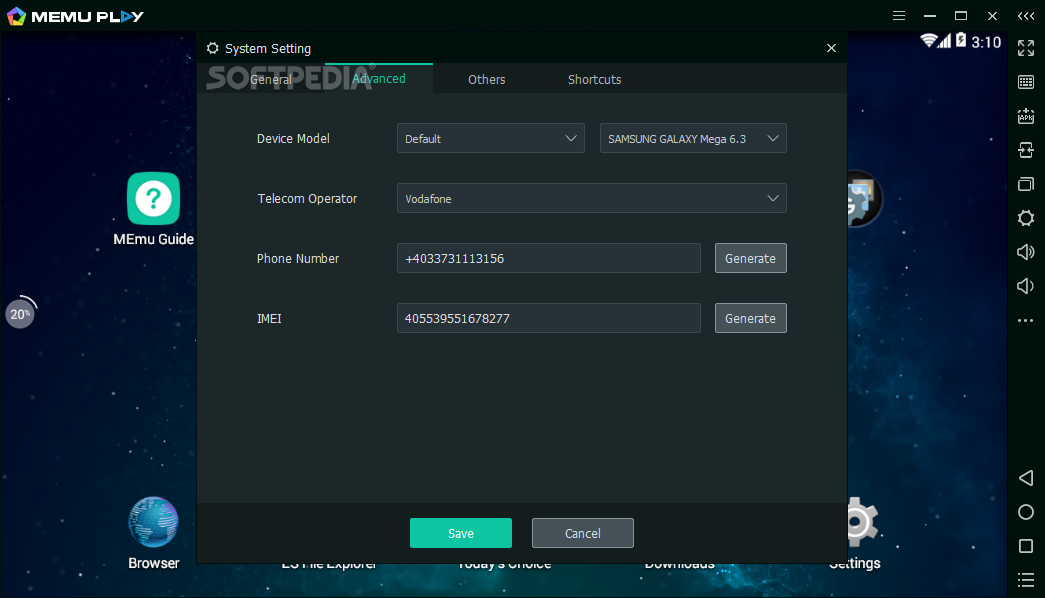Click the IMEI input field

548,318
